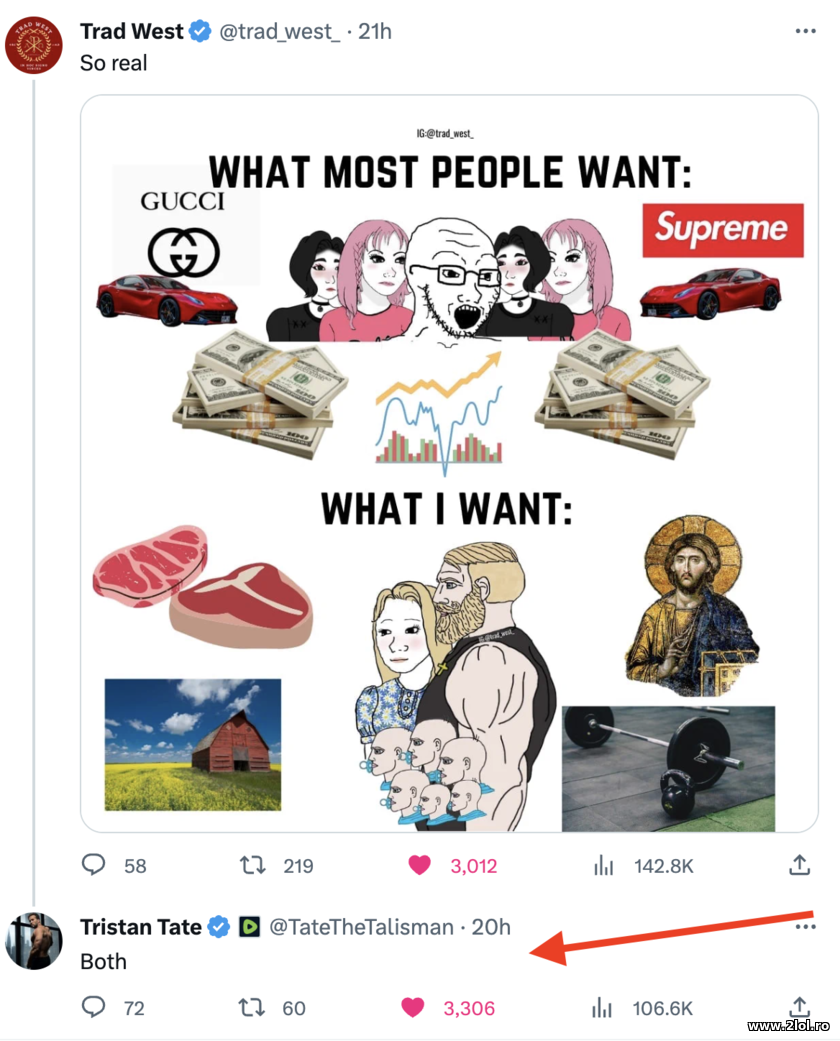Click the 21h timestamp to open the tweet
This screenshot has height=1041, width=840.
click(x=373, y=31)
